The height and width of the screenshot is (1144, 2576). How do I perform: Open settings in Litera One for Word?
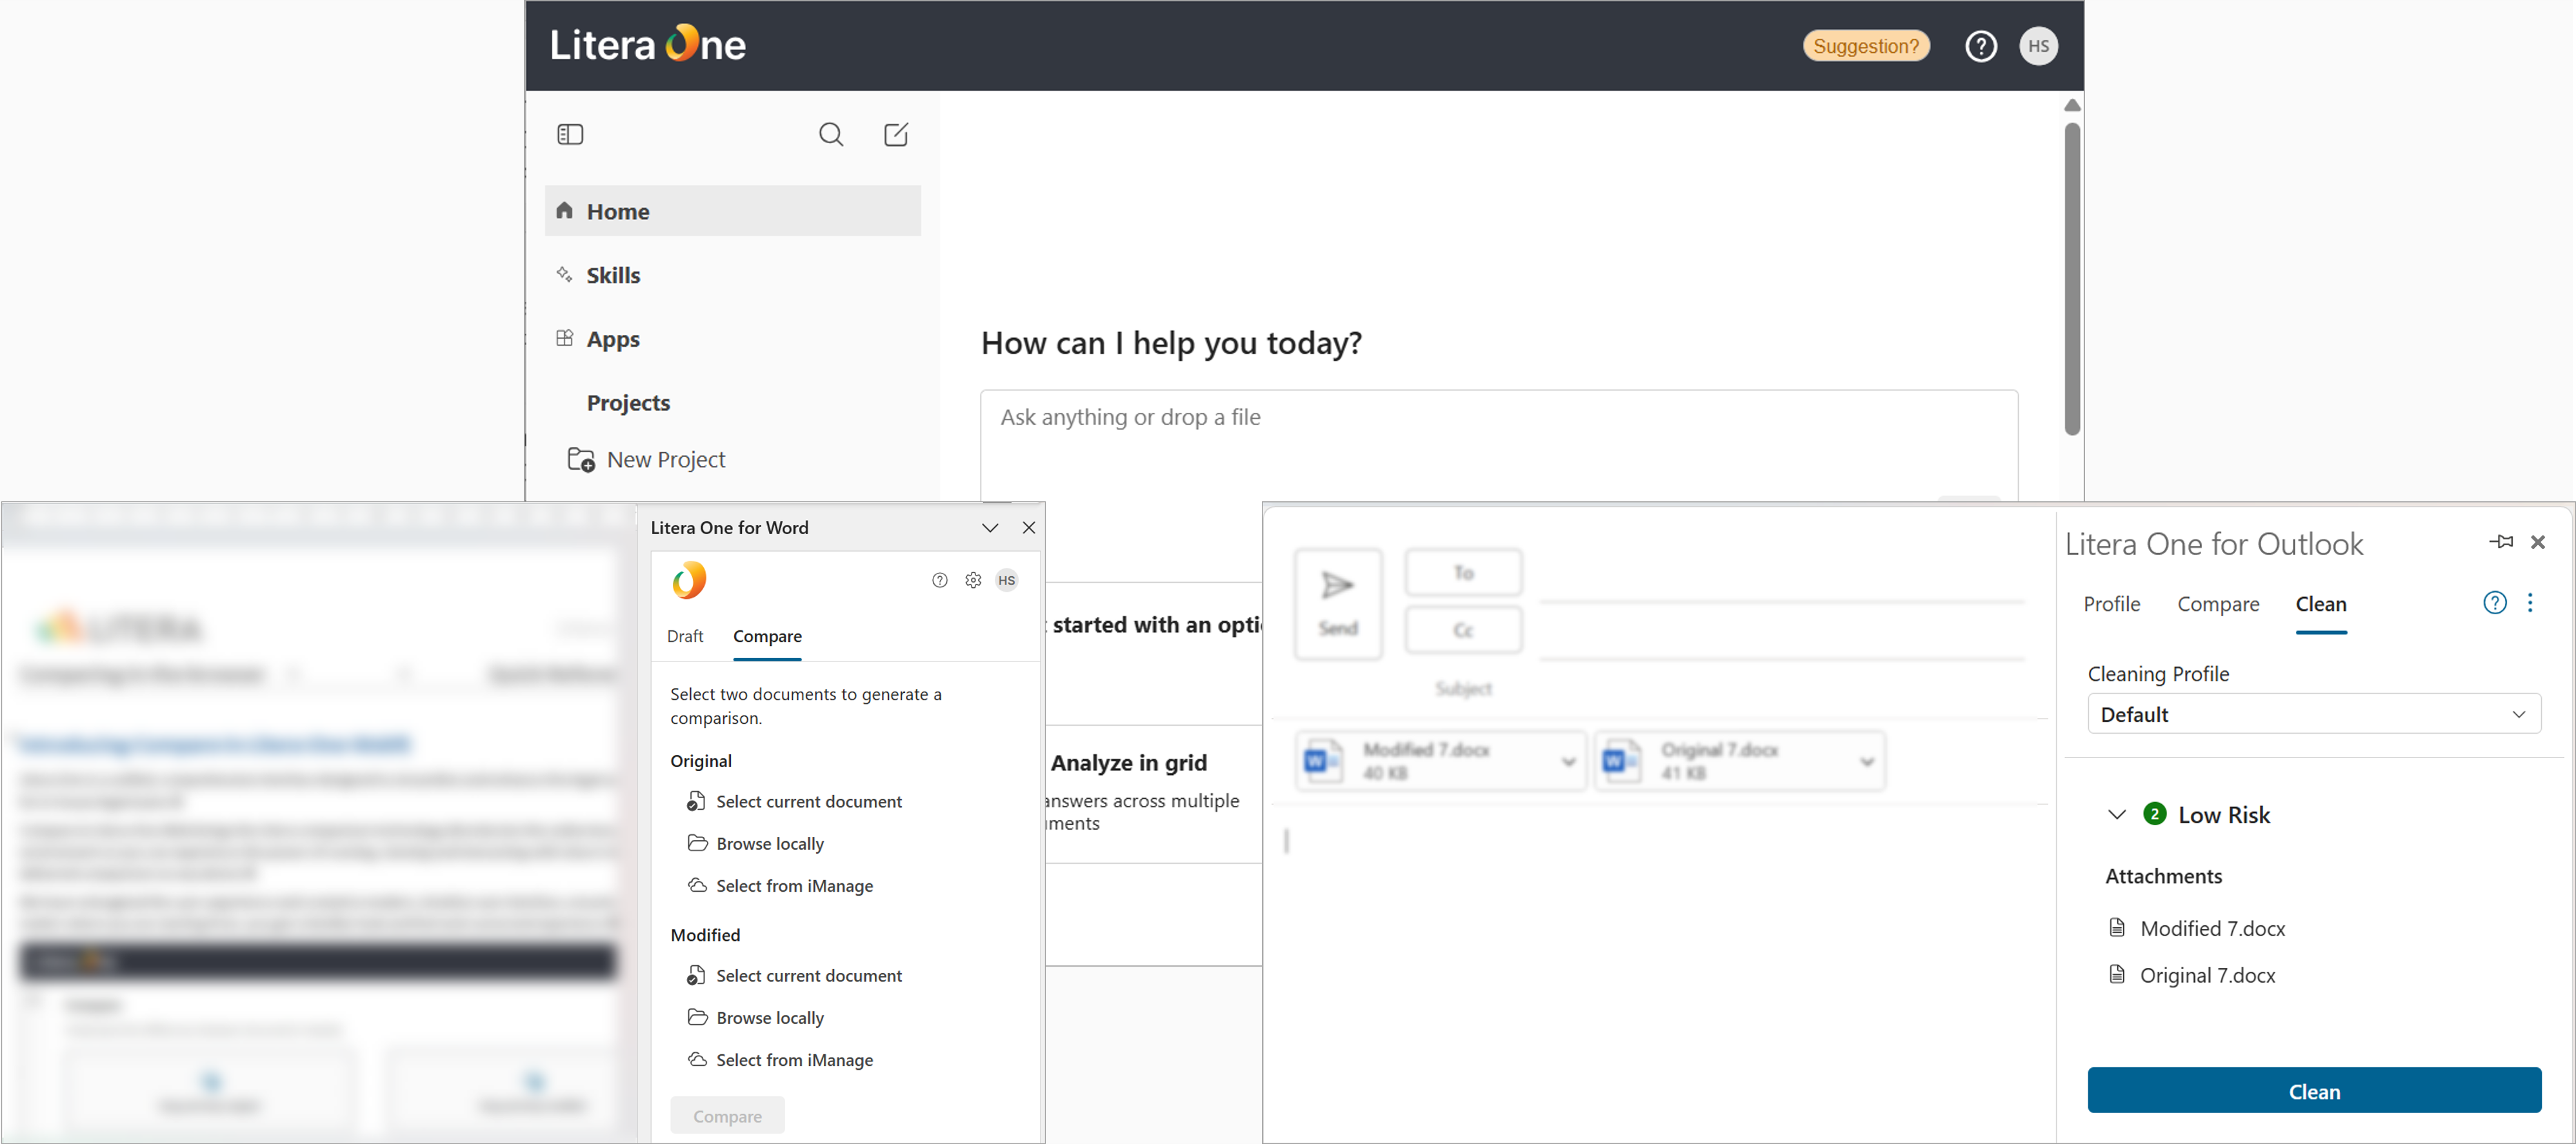(973, 580)
